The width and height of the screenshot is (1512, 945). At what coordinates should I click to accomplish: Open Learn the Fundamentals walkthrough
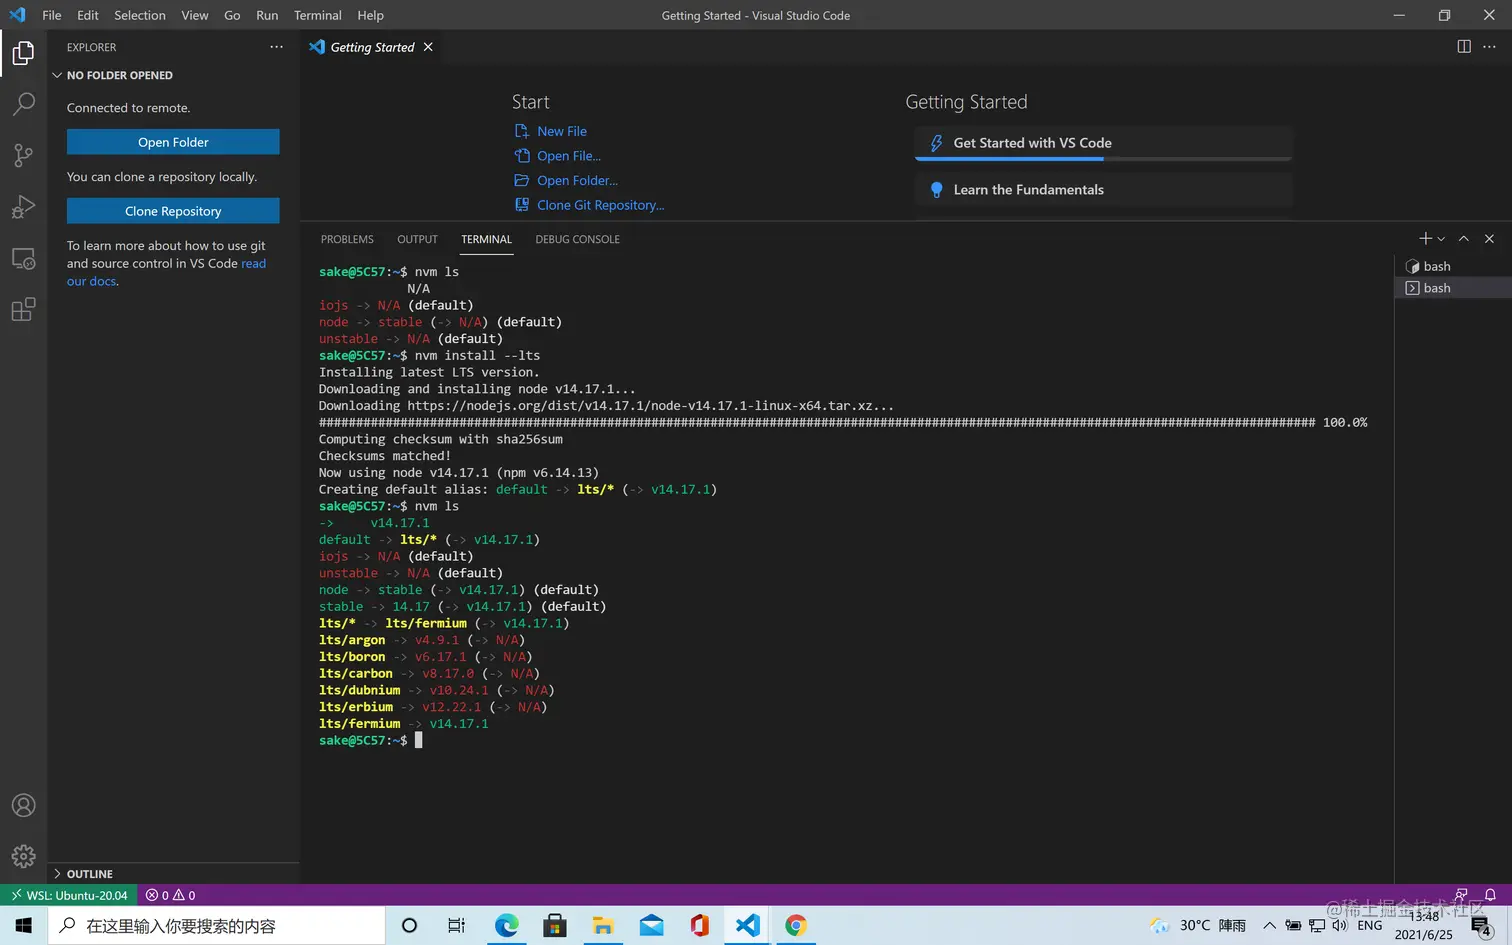[x=1103, y=190]
